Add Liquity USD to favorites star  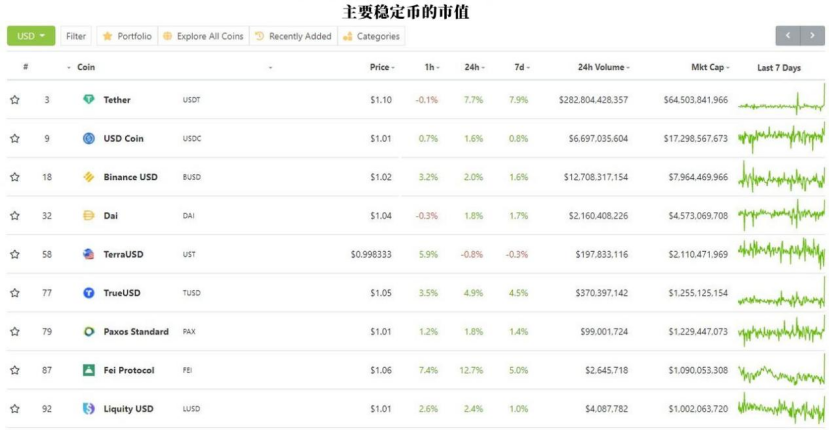(15, 409)
